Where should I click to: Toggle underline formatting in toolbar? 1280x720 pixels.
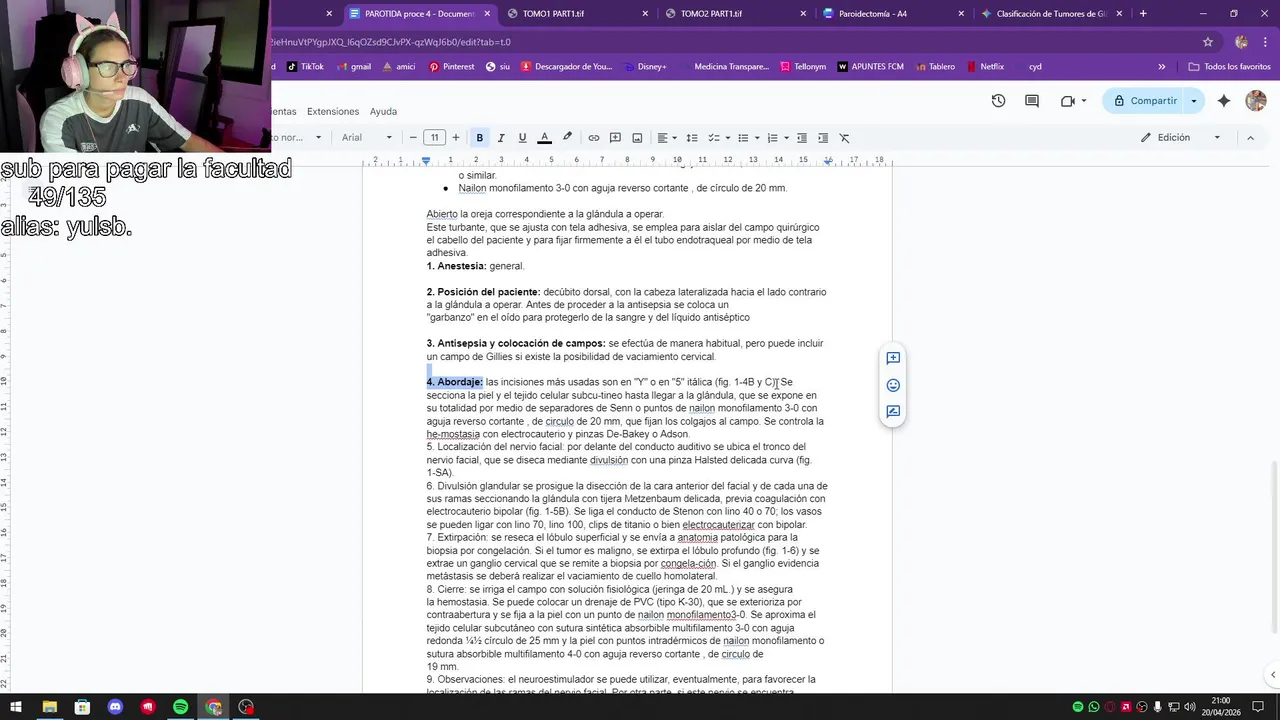522,138
